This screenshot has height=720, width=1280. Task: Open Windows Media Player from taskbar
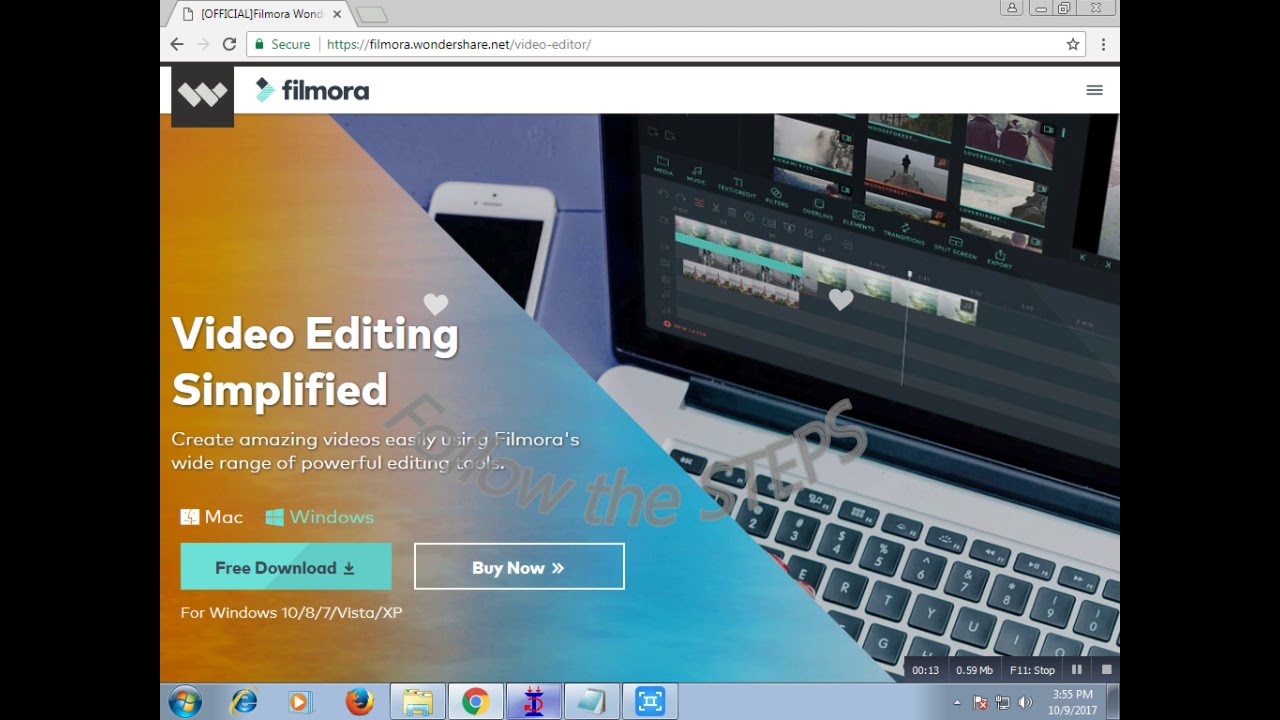(x=299, y=702)
